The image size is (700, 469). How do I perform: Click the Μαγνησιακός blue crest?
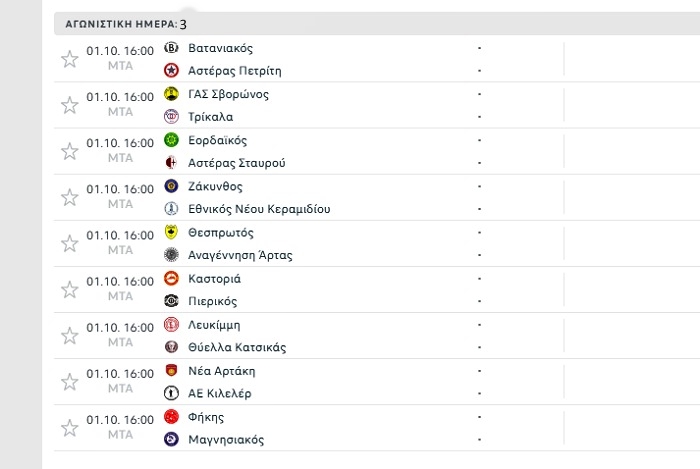[171, 439]
